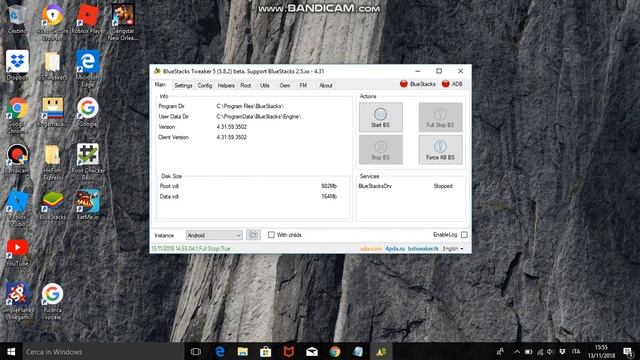The image size is (640, 360).
Task: Open the xda.com link
Action: point(371,249)
